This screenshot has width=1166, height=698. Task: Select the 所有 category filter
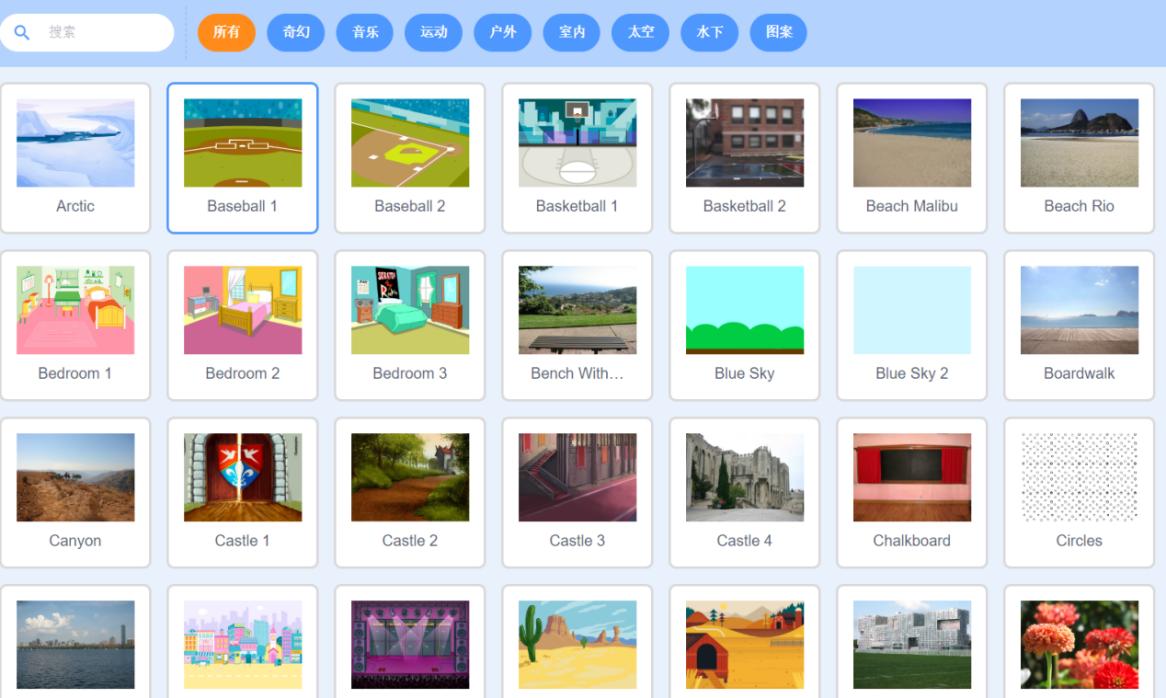[226, 32]
